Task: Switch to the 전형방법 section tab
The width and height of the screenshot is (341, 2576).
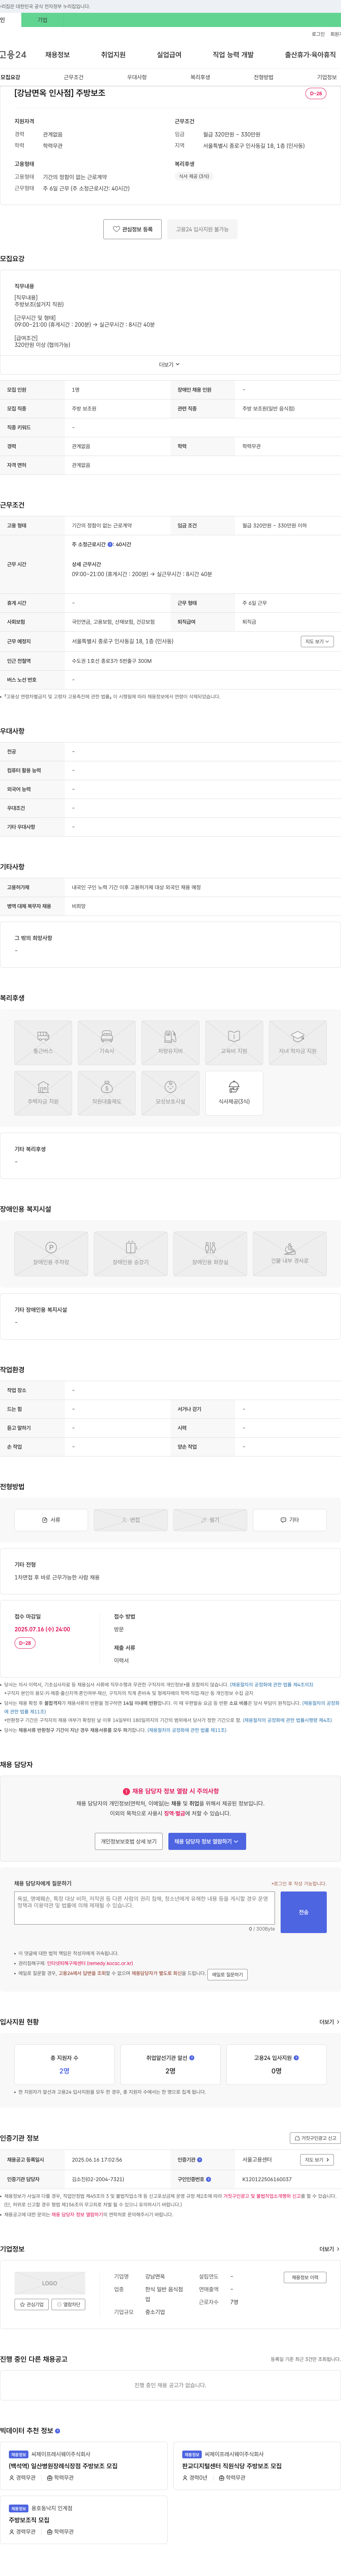Action: tap(263, 77)
